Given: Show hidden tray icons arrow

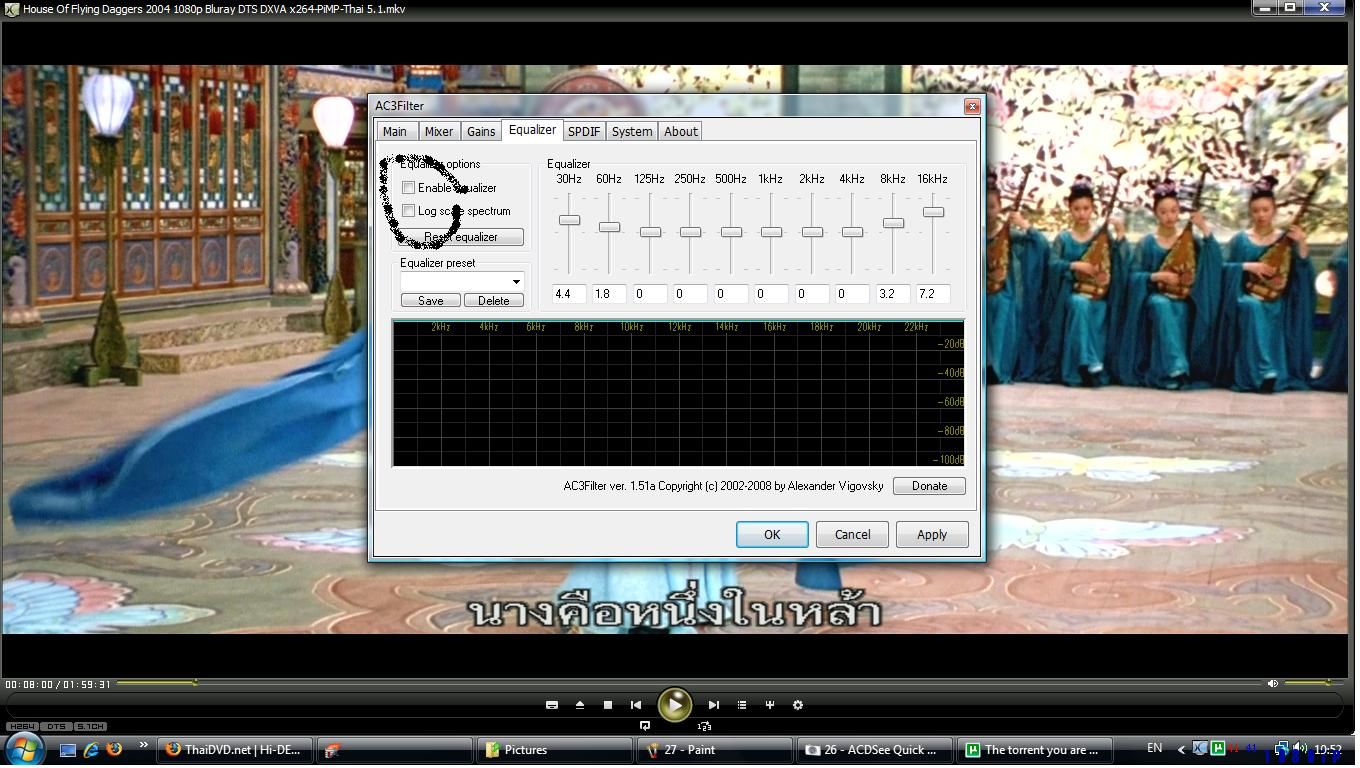Looking at the screenshot, I should click(1181, 749).
